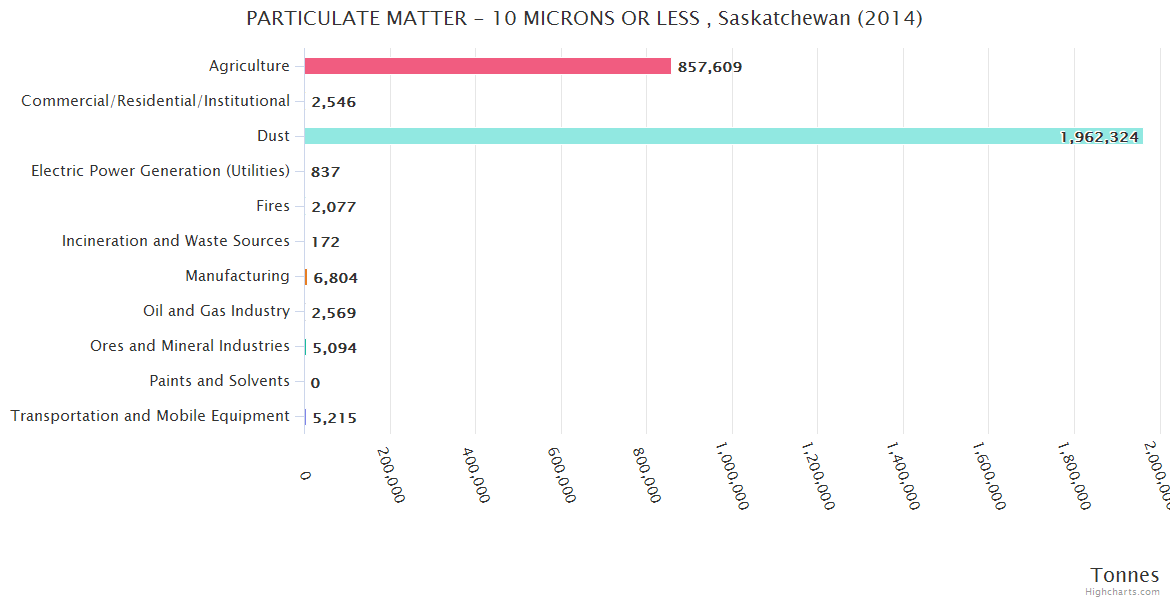The width and height of the screenshot is (1170, 600).
Task: Select the Oil and Gas Industry label
Action: coord(216,311)
